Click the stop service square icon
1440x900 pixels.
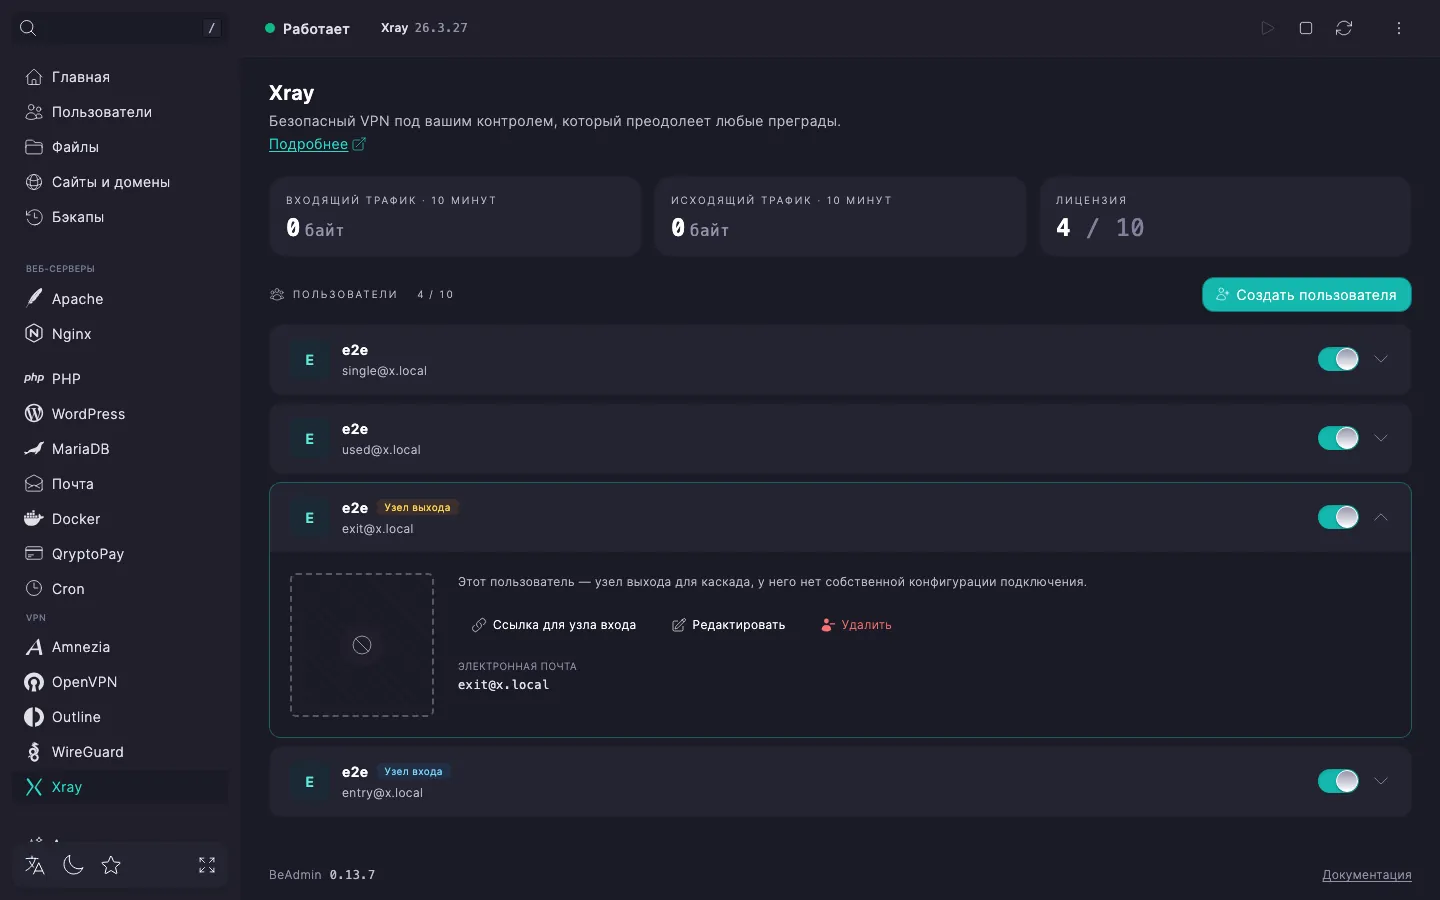[1306, 28]
